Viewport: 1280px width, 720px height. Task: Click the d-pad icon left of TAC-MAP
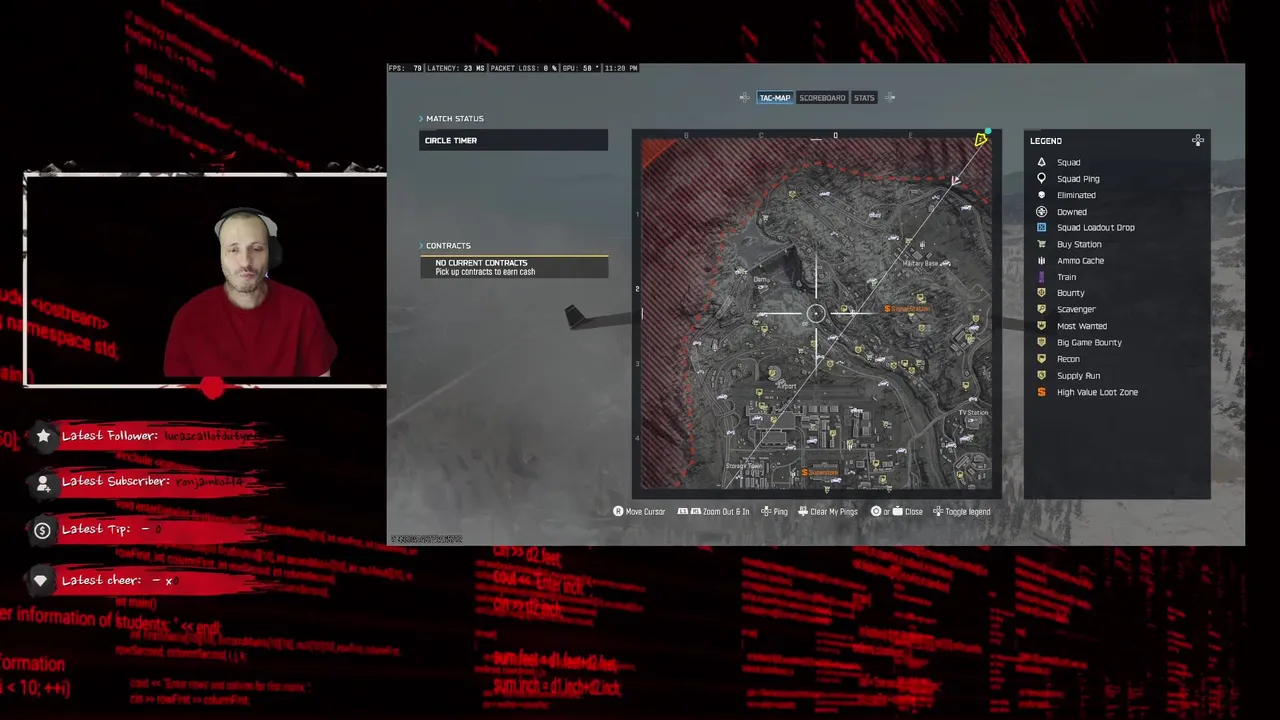point(744,98)
